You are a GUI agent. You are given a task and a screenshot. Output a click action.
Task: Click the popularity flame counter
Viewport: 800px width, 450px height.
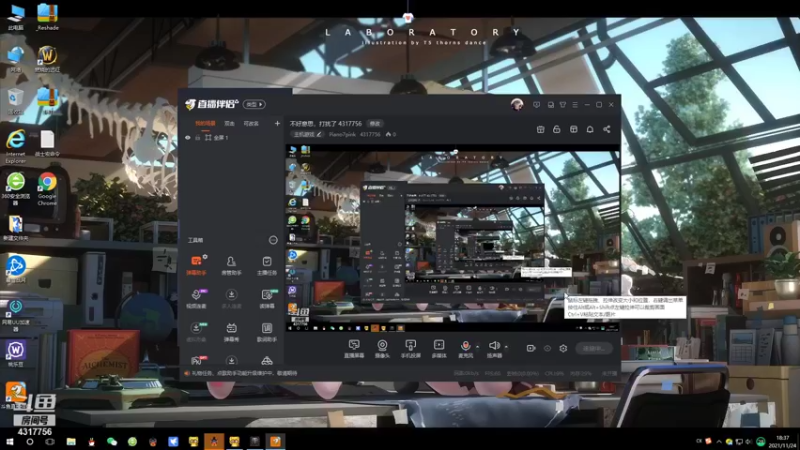tap(391, 134)
